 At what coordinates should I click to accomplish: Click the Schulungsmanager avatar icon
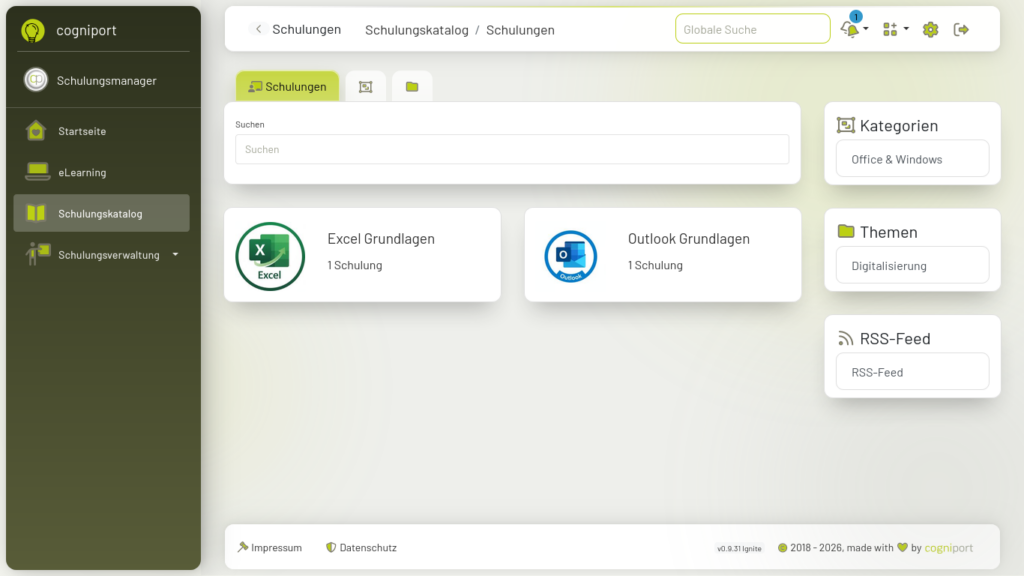coord(36,80)
